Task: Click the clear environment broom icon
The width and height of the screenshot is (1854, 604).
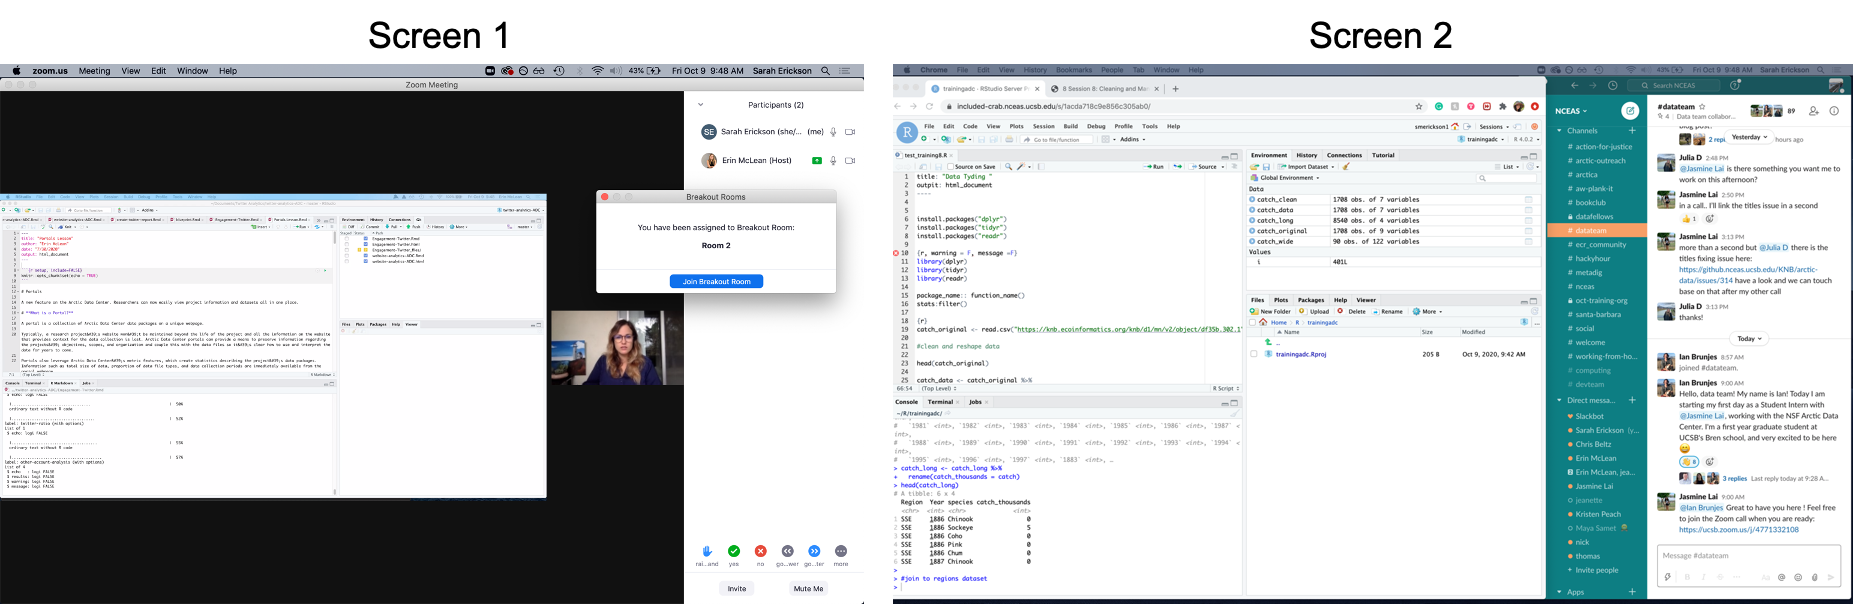Action: click(x=1347, y=167)
